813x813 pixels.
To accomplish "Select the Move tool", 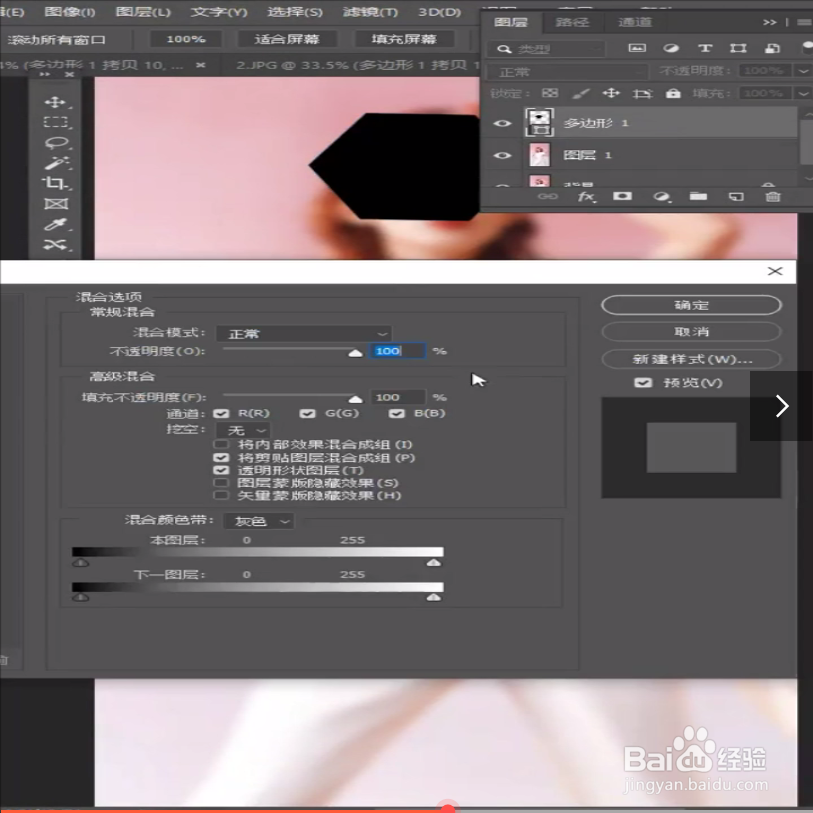I will click(x=54, y=100).
